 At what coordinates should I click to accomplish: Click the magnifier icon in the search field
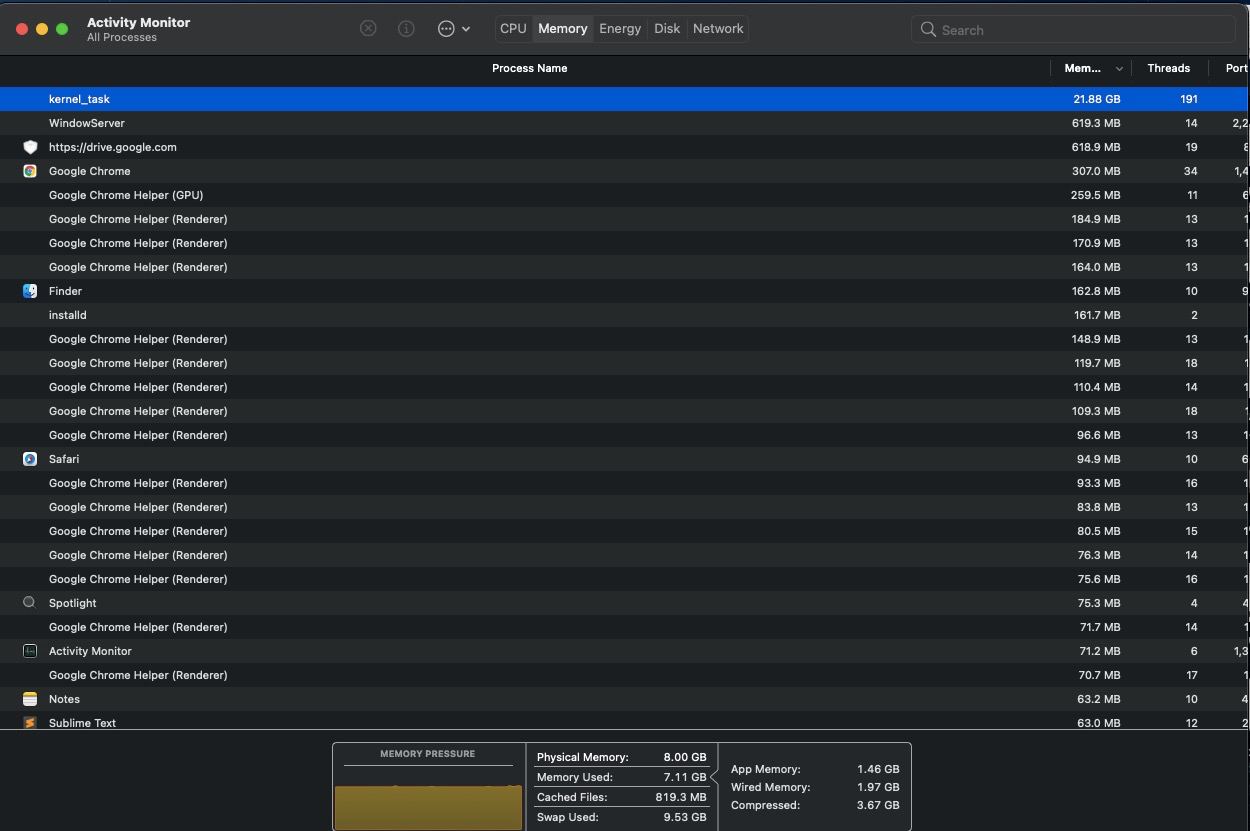click(x=928, y=30)
